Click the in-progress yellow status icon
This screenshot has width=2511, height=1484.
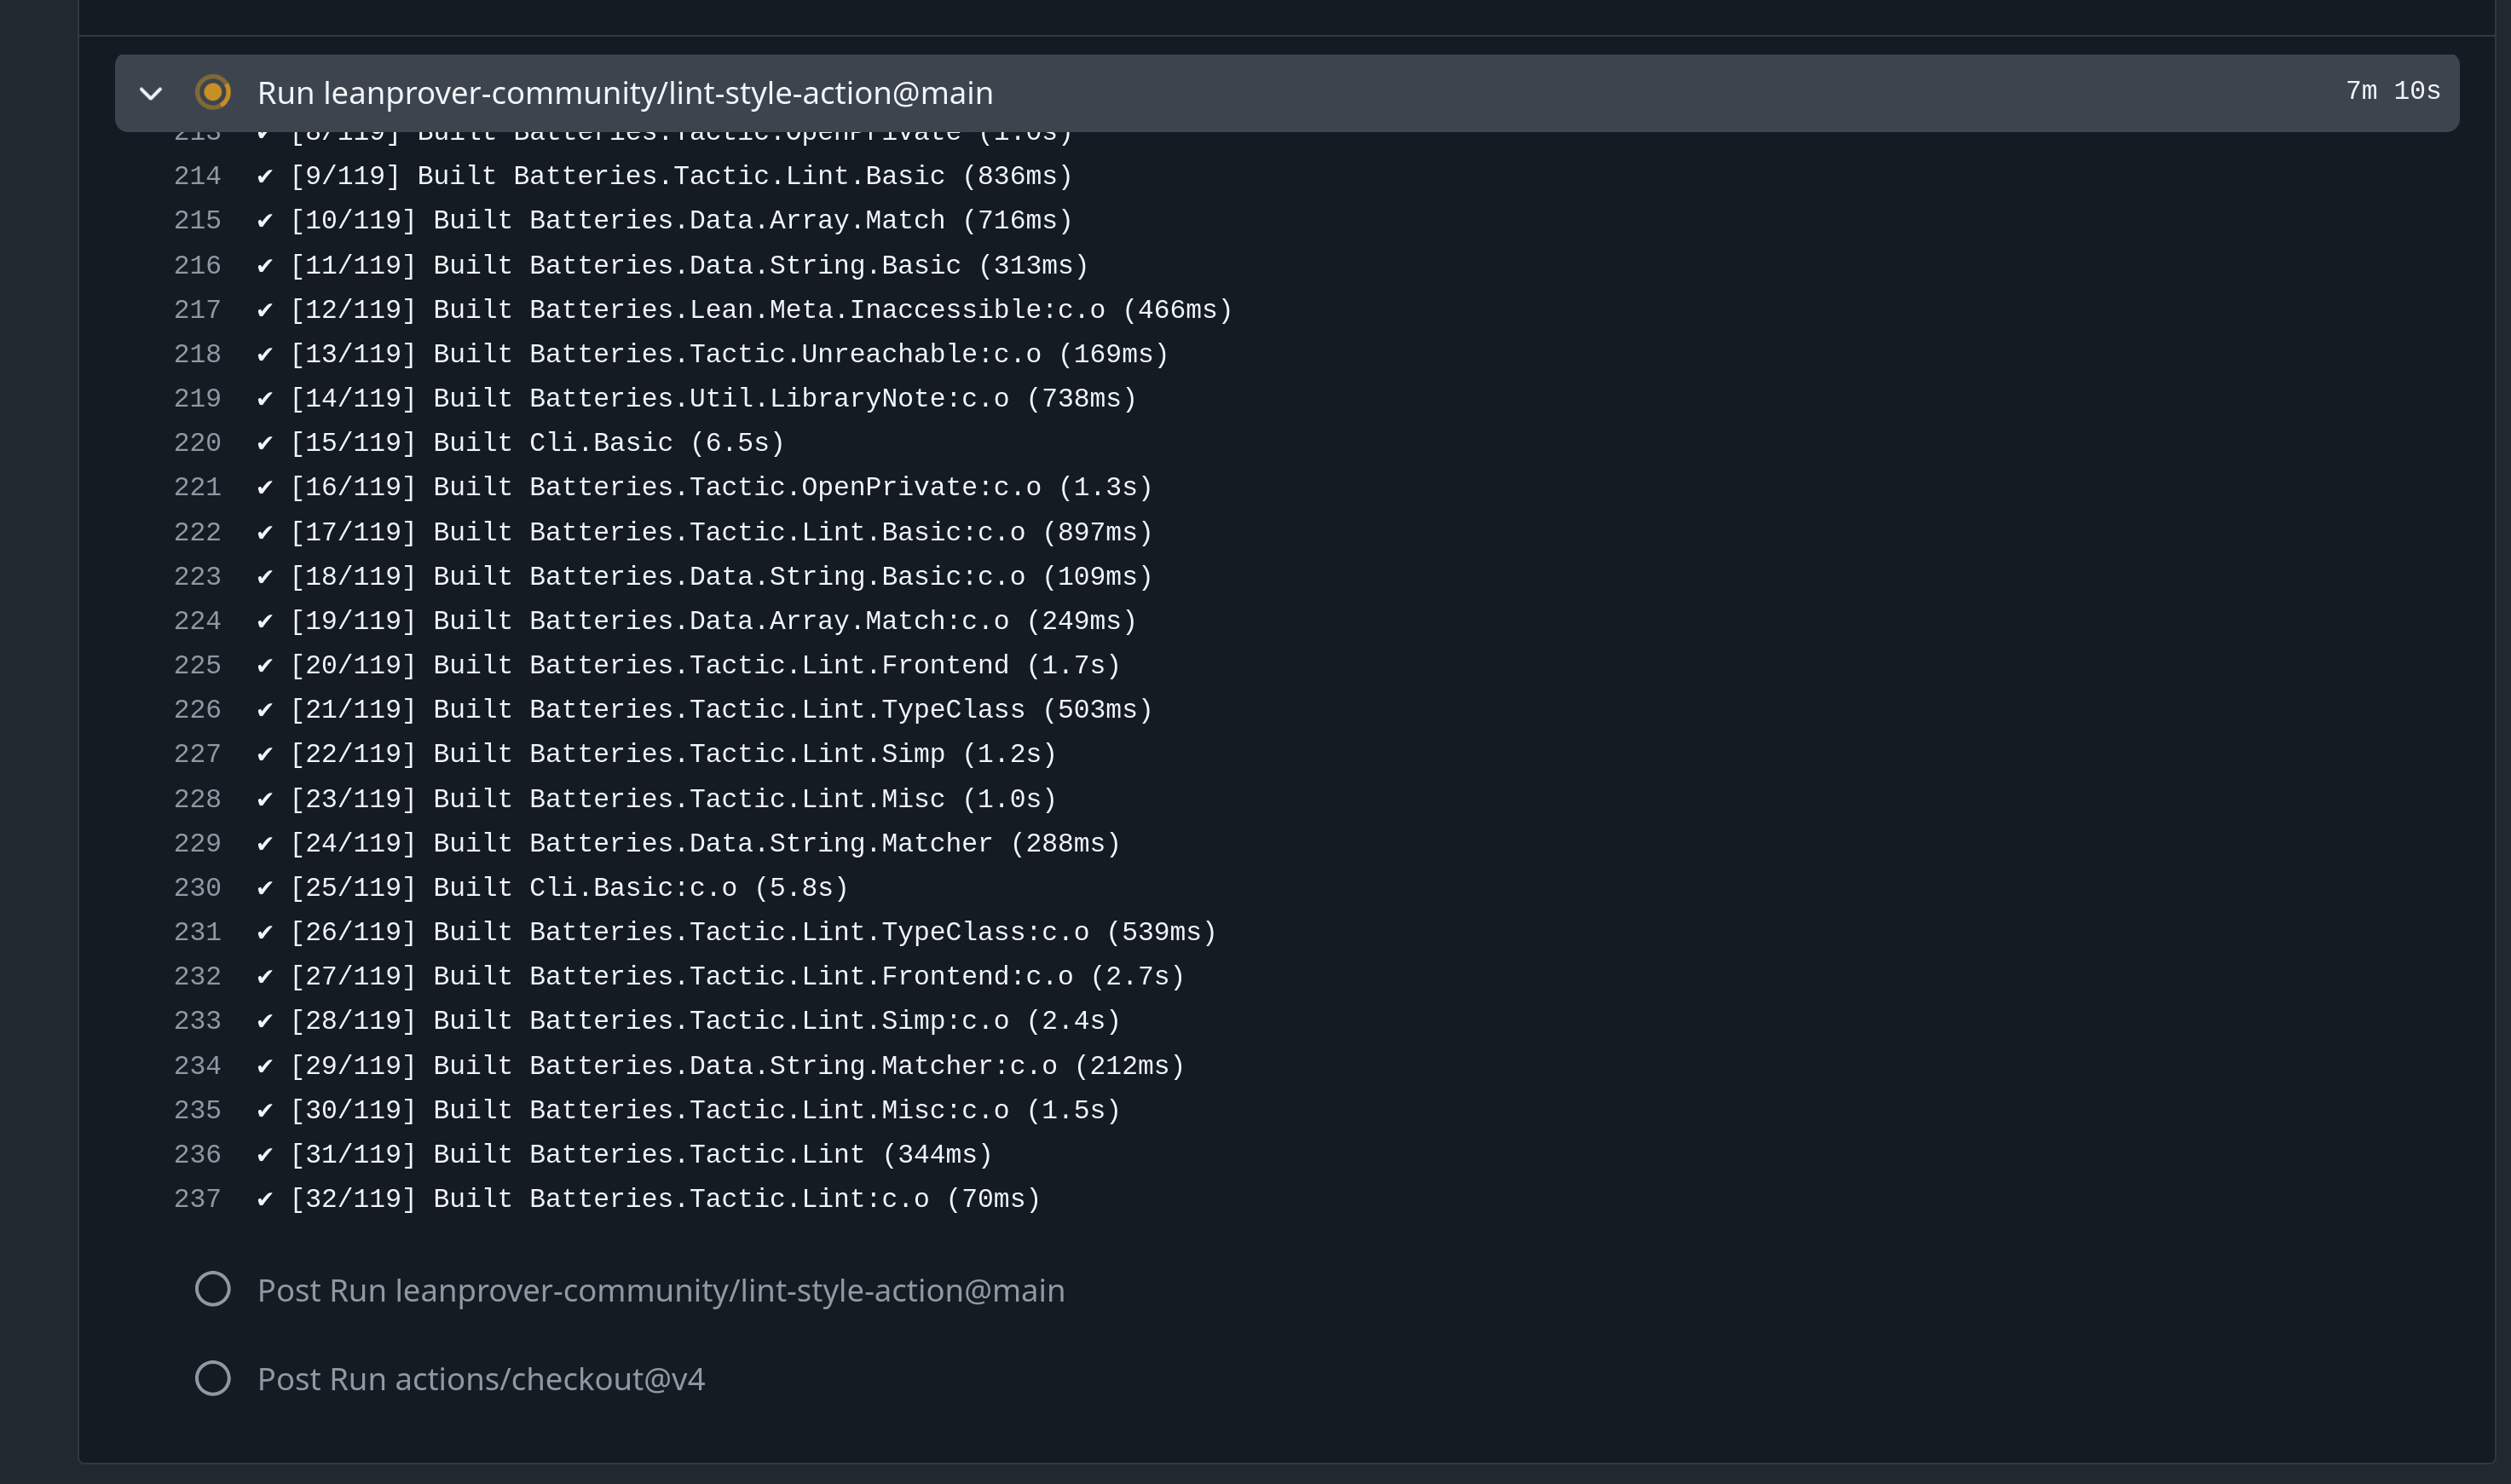(212, 93)
